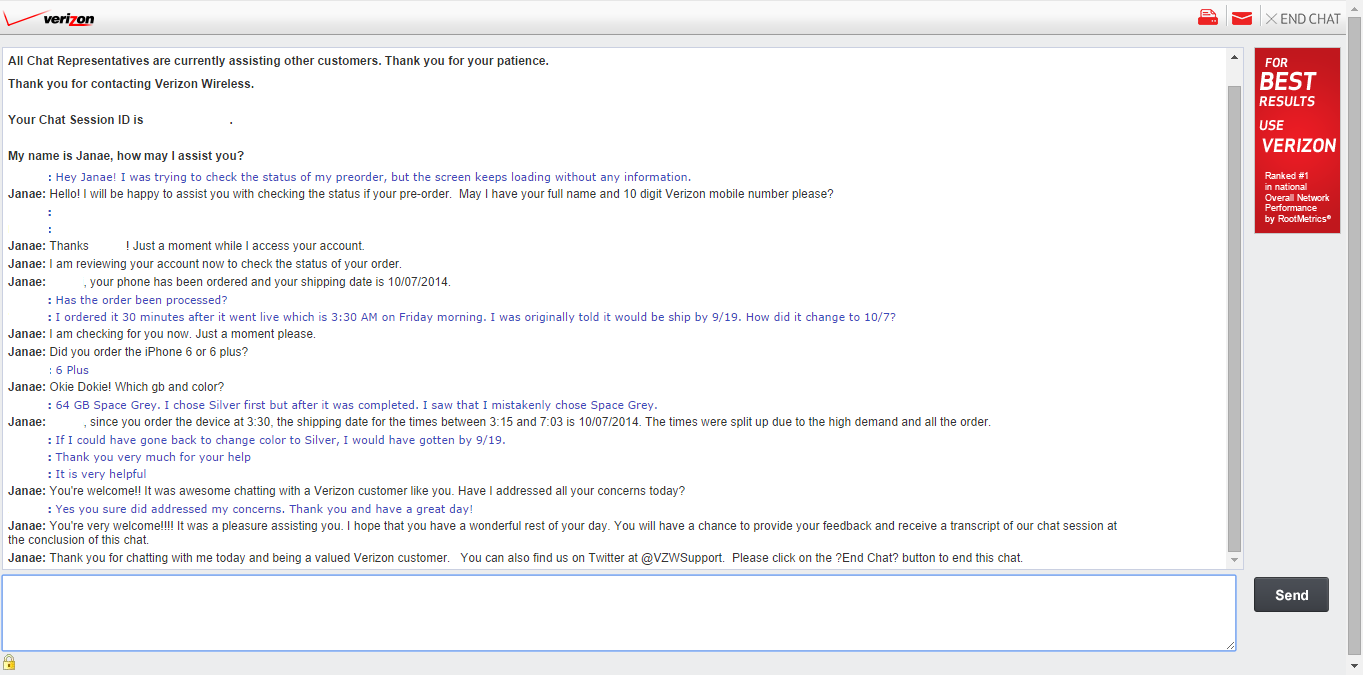
Task: Click 'Thank you for contacting Verizon Wireless.' line
Action: tap(131, 84)
